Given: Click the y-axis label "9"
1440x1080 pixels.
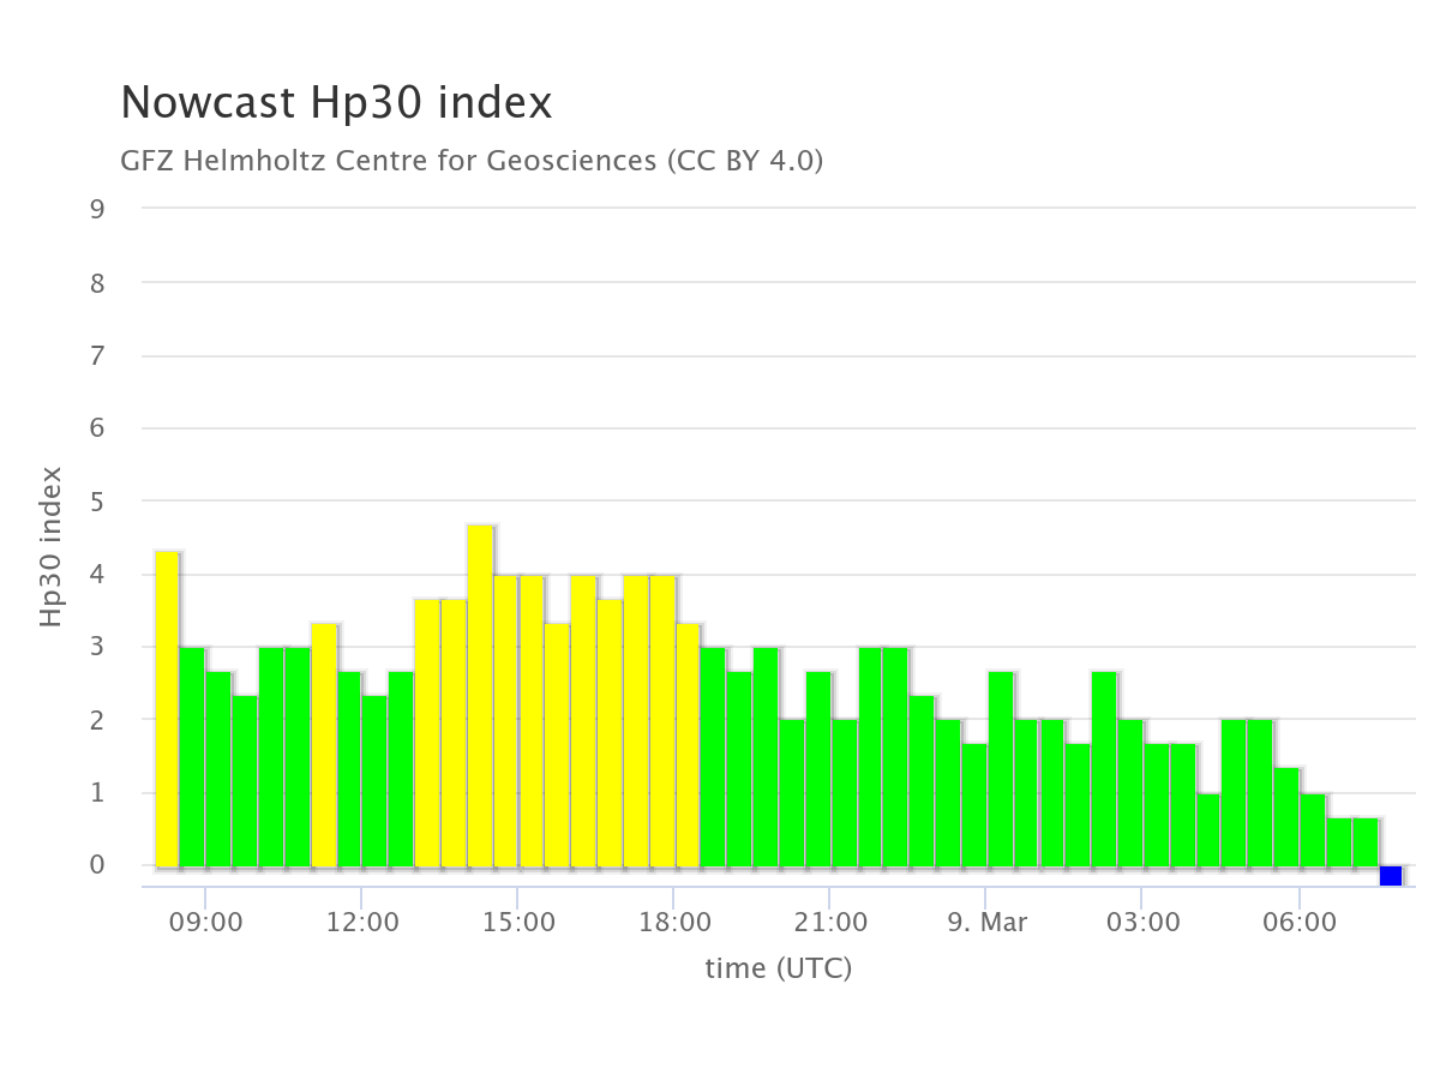Looking at the screenshot, I should 97,209.
